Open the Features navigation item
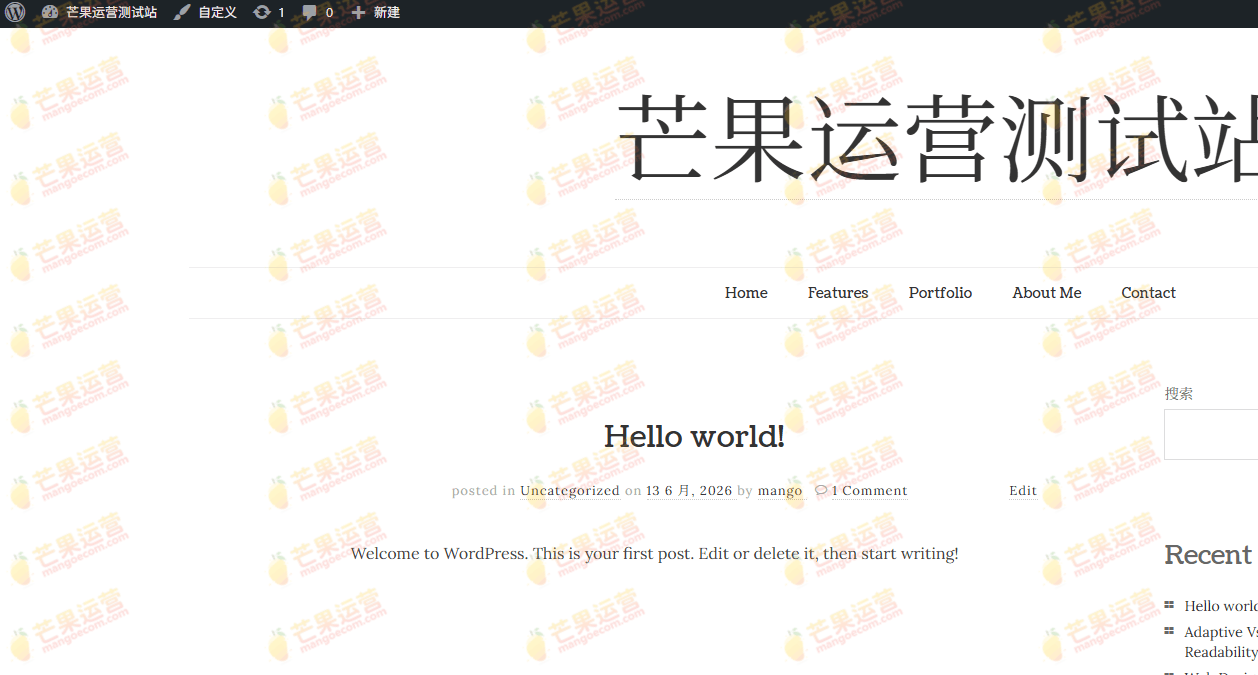The height and width of the screenshot is (675, 1258). click(x=838, y=293)
